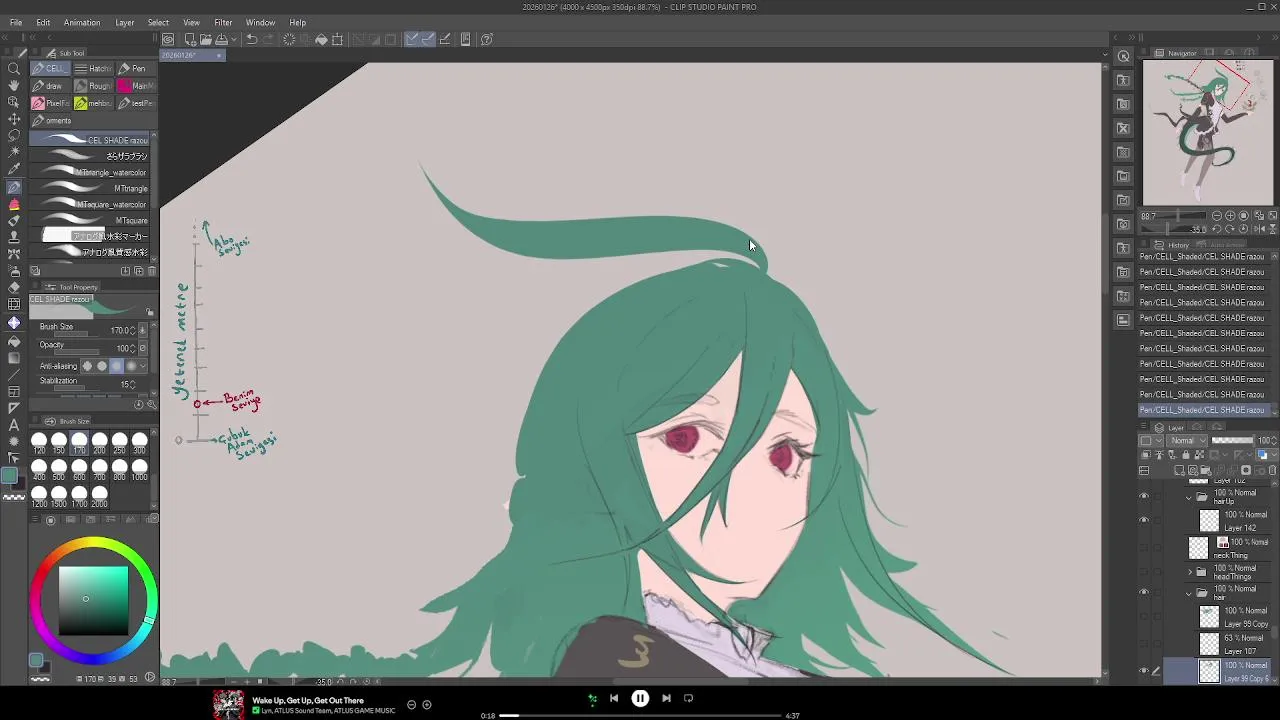Screen dimensions: 1280x720
Task: Click the toolbar Fill bucket icon
Action: (321, 40)
